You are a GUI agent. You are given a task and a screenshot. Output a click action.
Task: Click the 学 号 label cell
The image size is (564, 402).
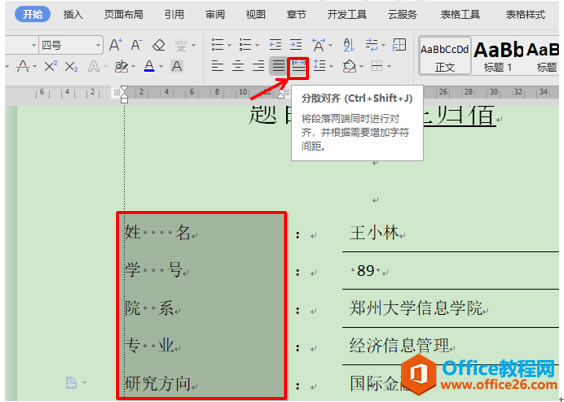tap(203, 270)
